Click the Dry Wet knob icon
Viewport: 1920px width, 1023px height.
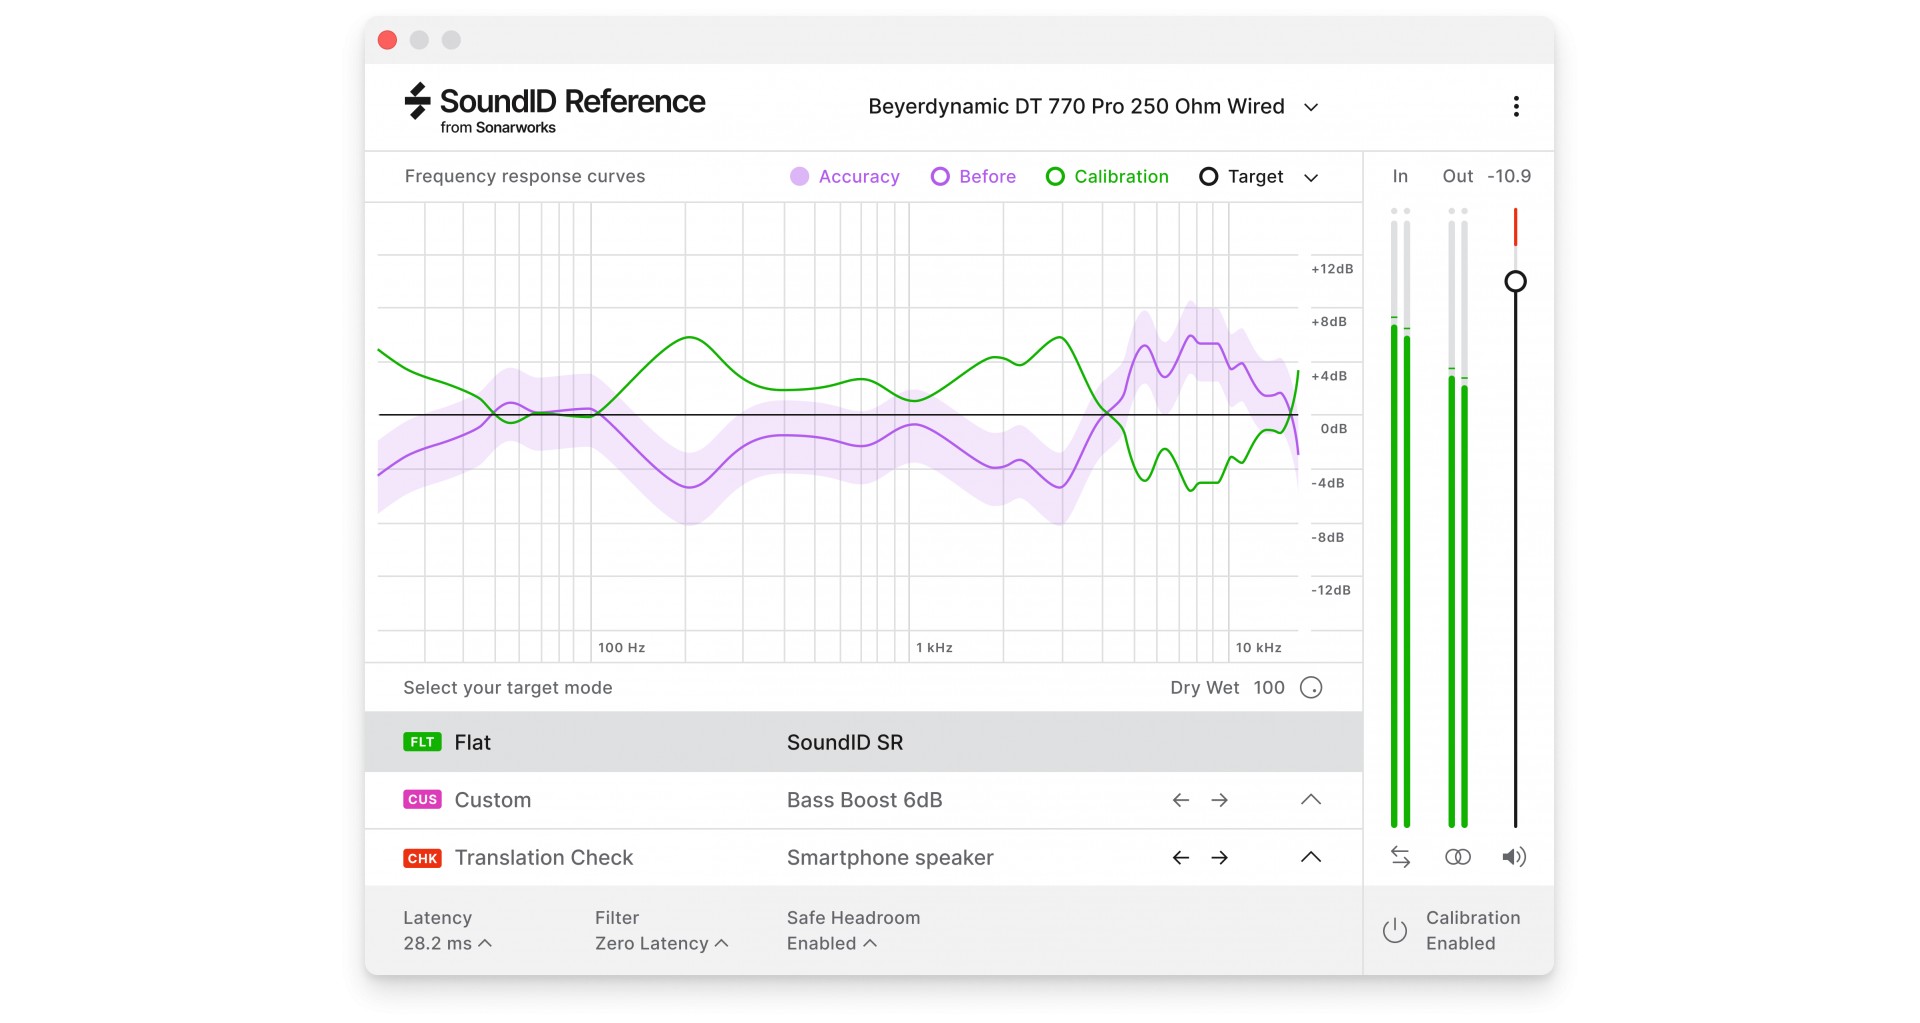[x=1311, y=688]
